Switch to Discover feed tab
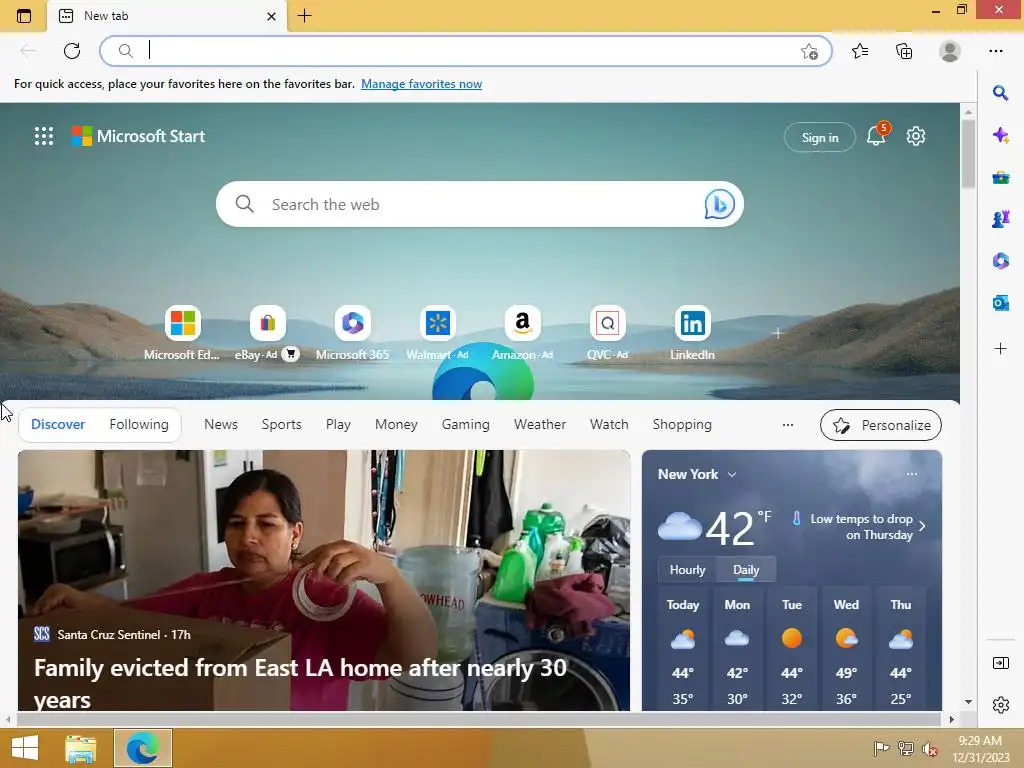Image resolution: width=1024 pixels, height=768 pixels. (x=58, y=424)
